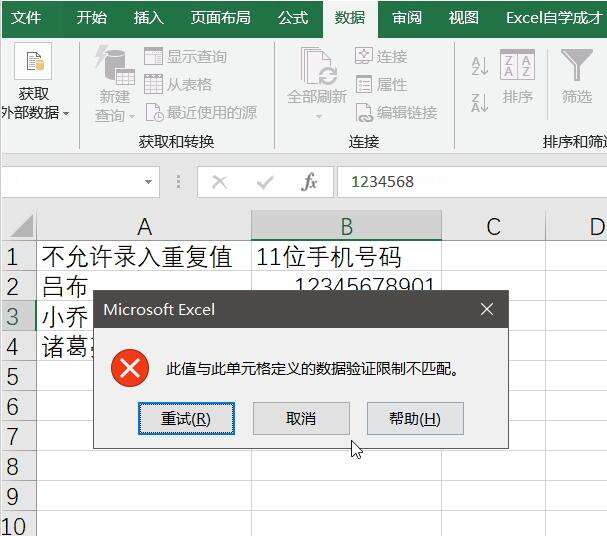The image size is (607, 536).
Task: Open the 公式 ribbon tab
Action: [293, 18]
